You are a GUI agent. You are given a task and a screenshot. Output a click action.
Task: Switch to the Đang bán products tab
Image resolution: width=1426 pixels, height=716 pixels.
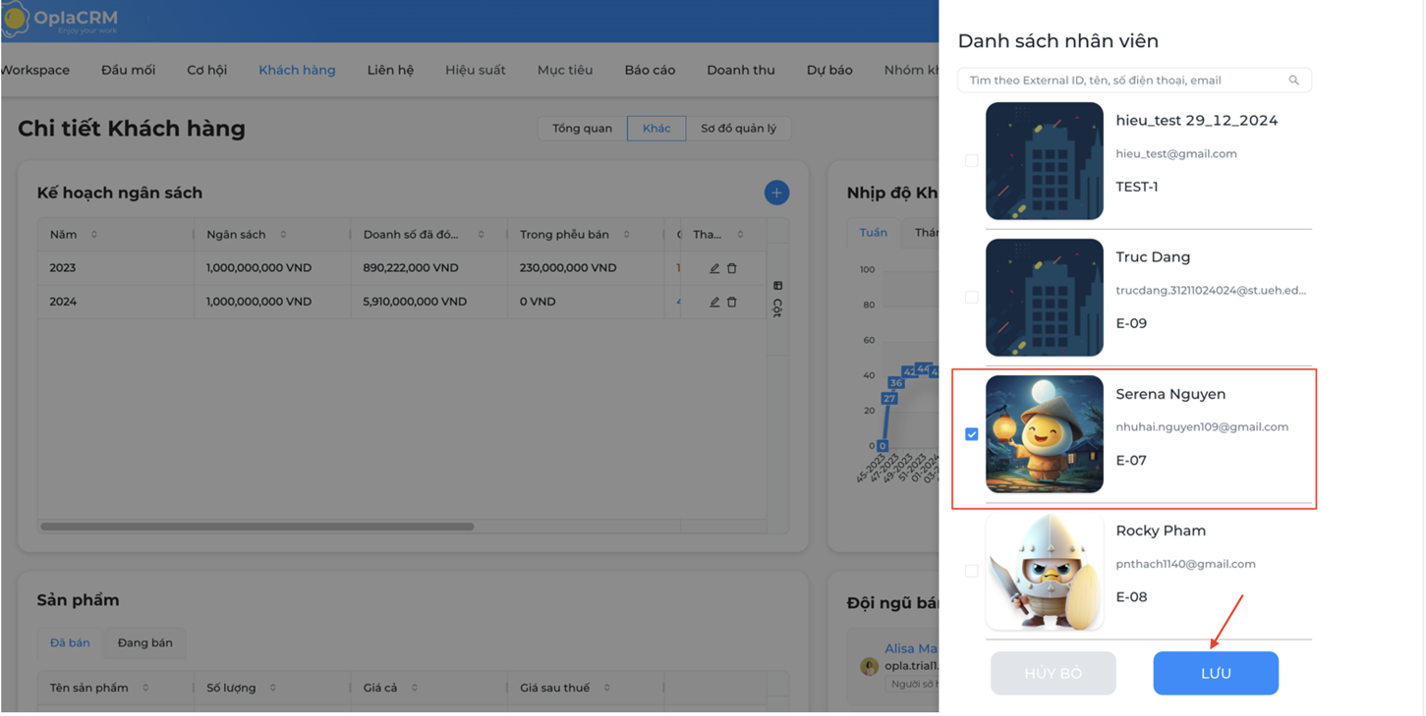click(x=145, y=643)
